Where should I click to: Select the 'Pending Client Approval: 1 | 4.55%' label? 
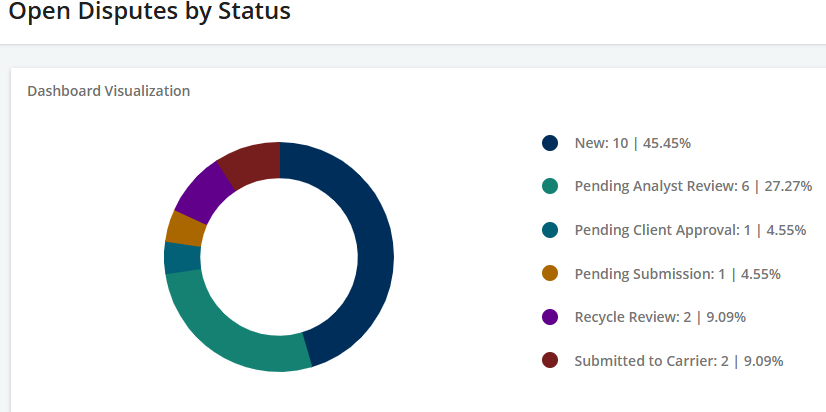(691, 230)
